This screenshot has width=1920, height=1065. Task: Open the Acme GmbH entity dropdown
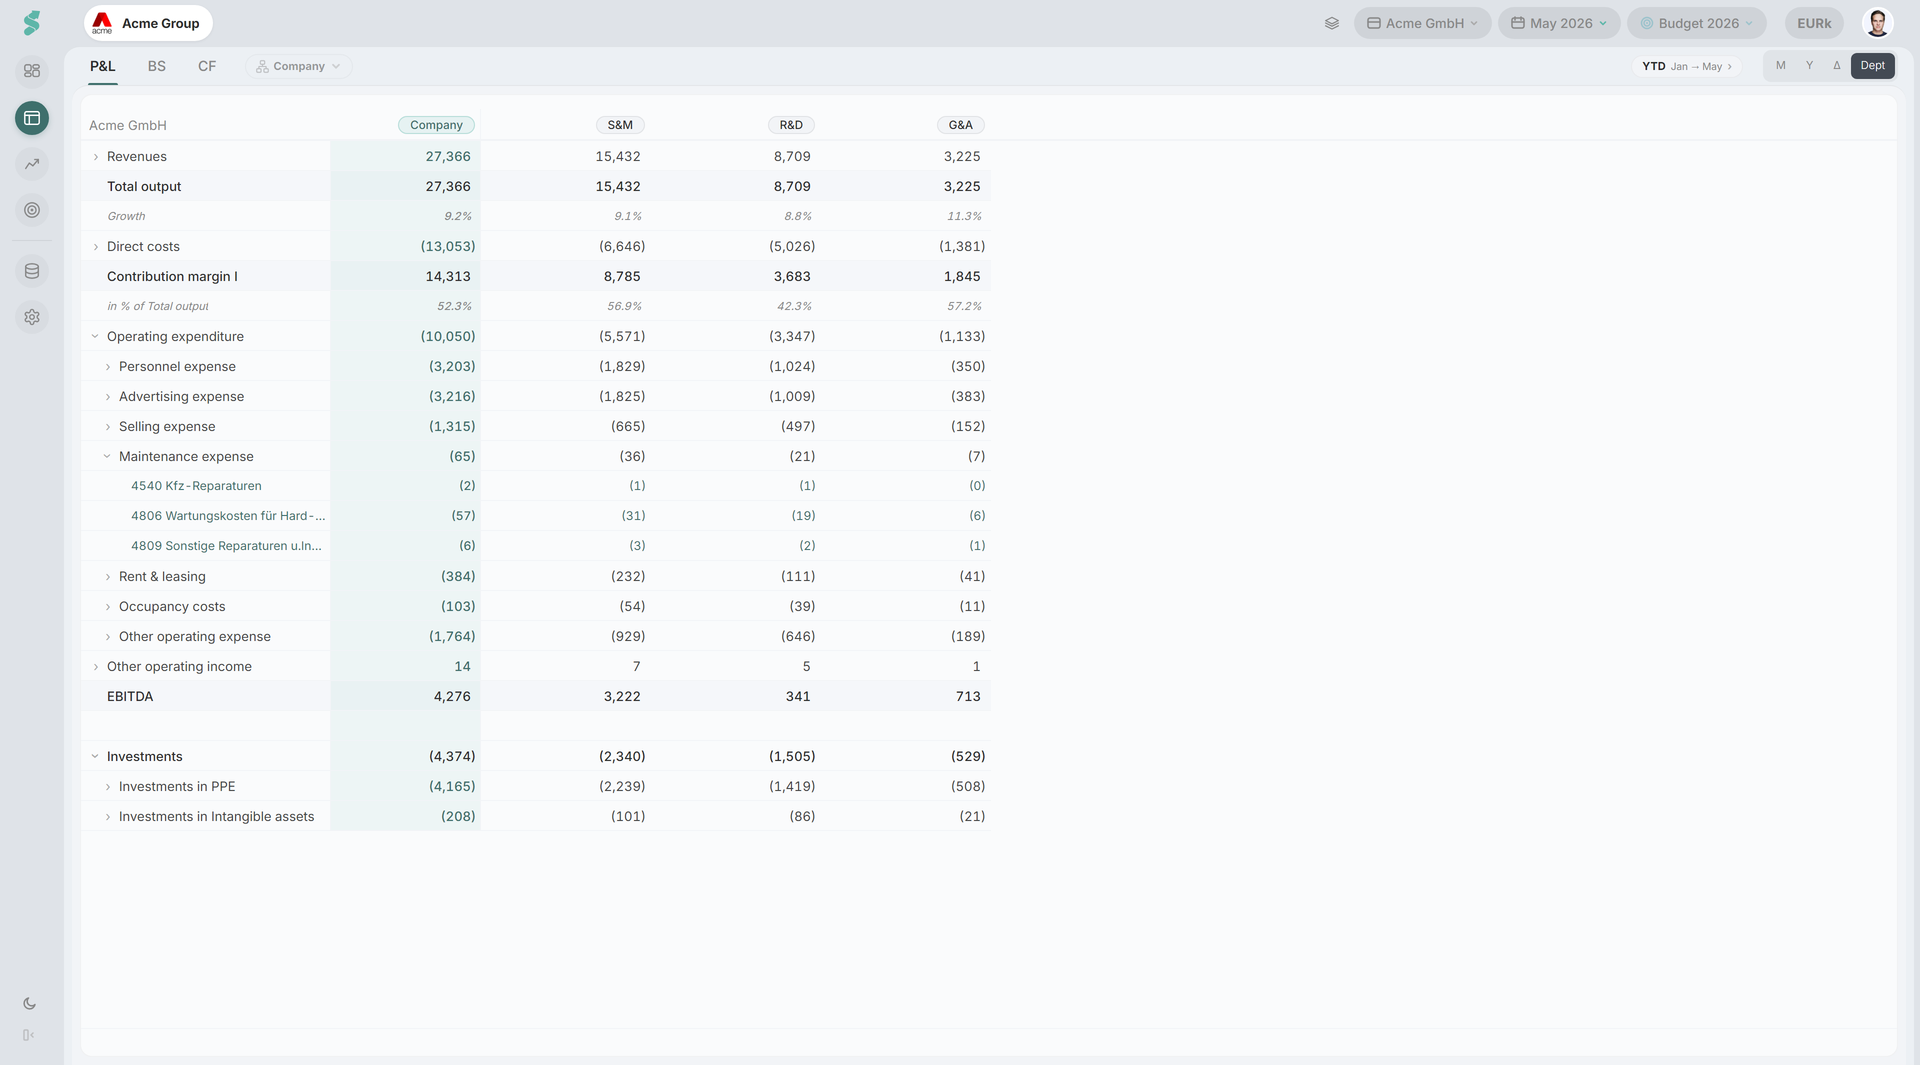click(1422, 23)
